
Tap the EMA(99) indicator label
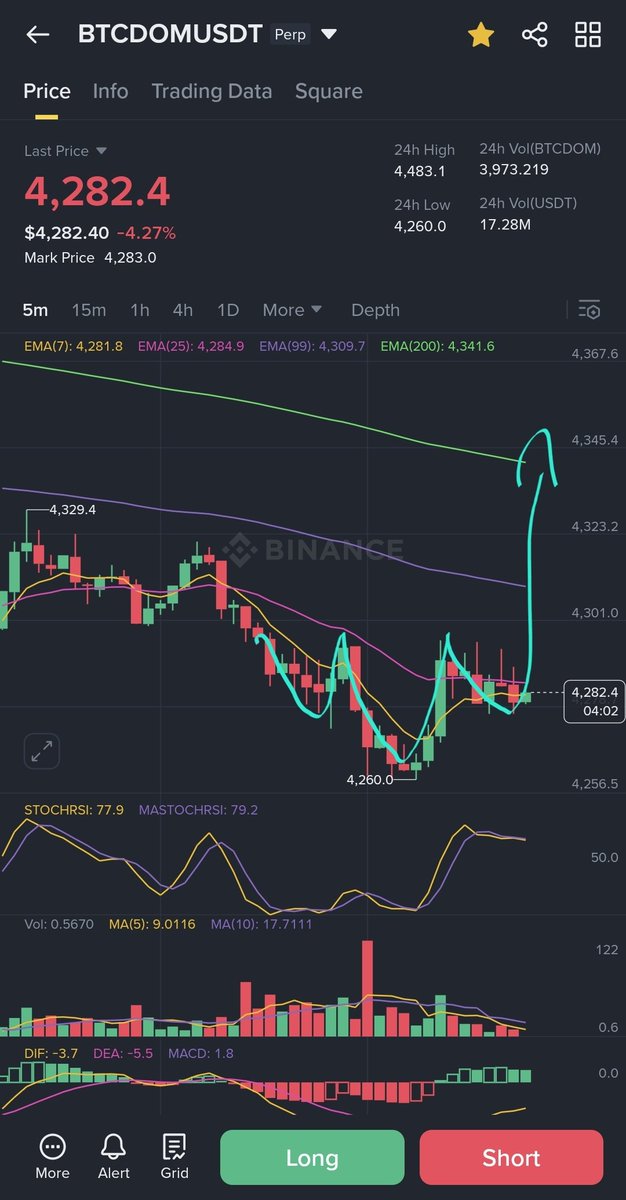[312, 346]
